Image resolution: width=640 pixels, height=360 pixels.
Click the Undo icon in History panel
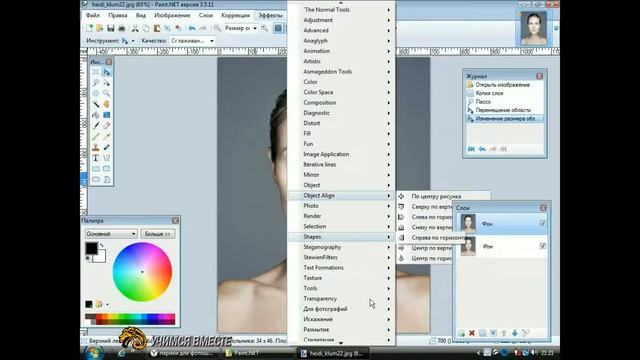tap(482, 149)
